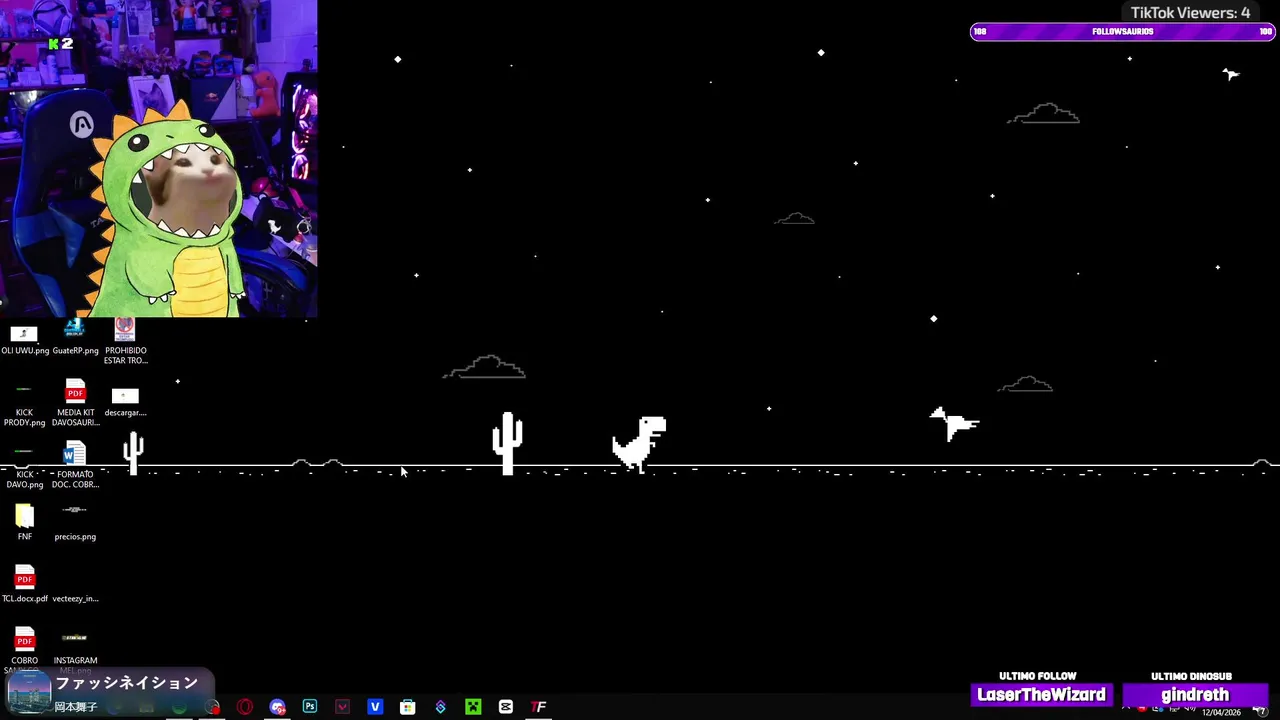This screenshot has width=1280, height=720.
Task: Launch Photoshop from the taskbar
Action: (310, 707)
